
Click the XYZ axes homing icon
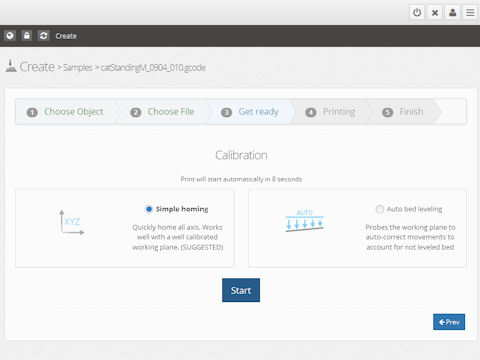click(x=71, y=222)
